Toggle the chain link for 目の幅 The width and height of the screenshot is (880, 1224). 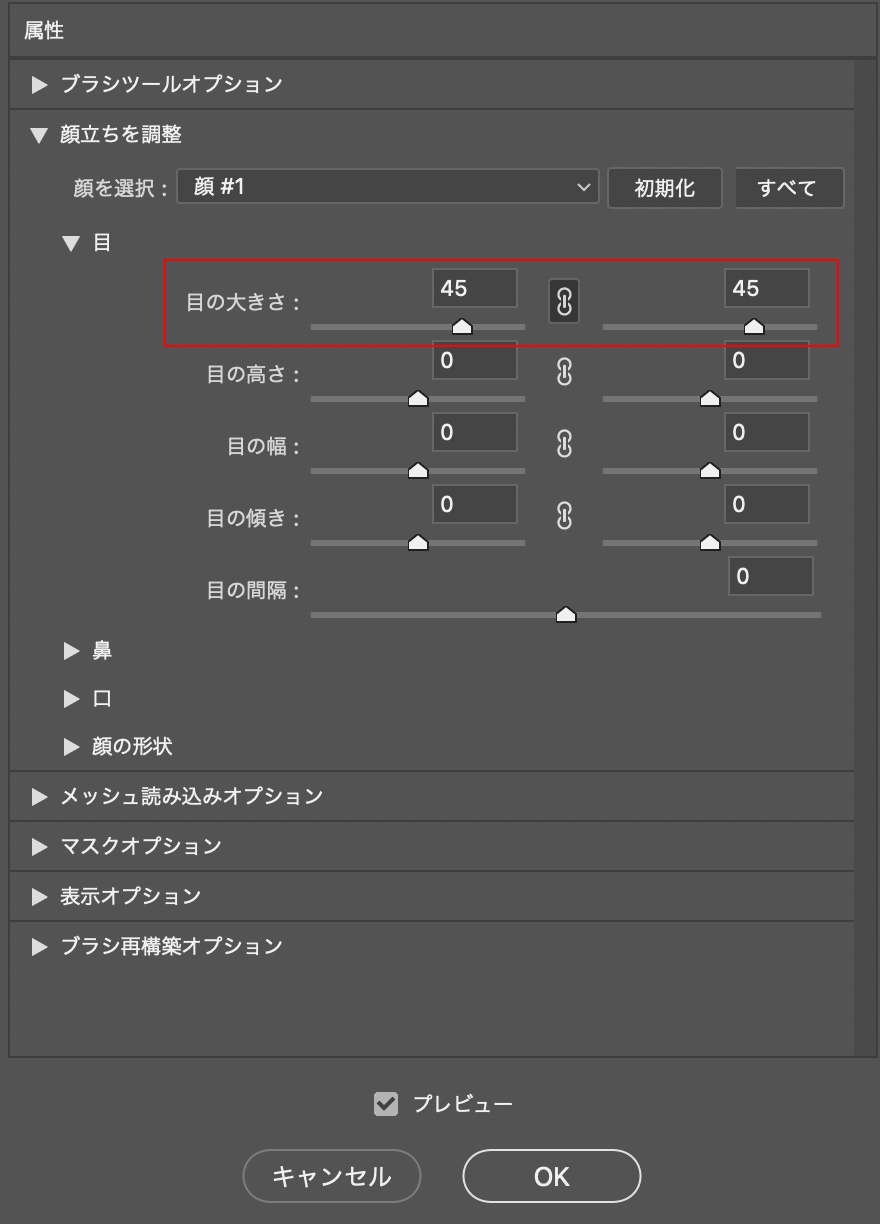tap(564, 445)
